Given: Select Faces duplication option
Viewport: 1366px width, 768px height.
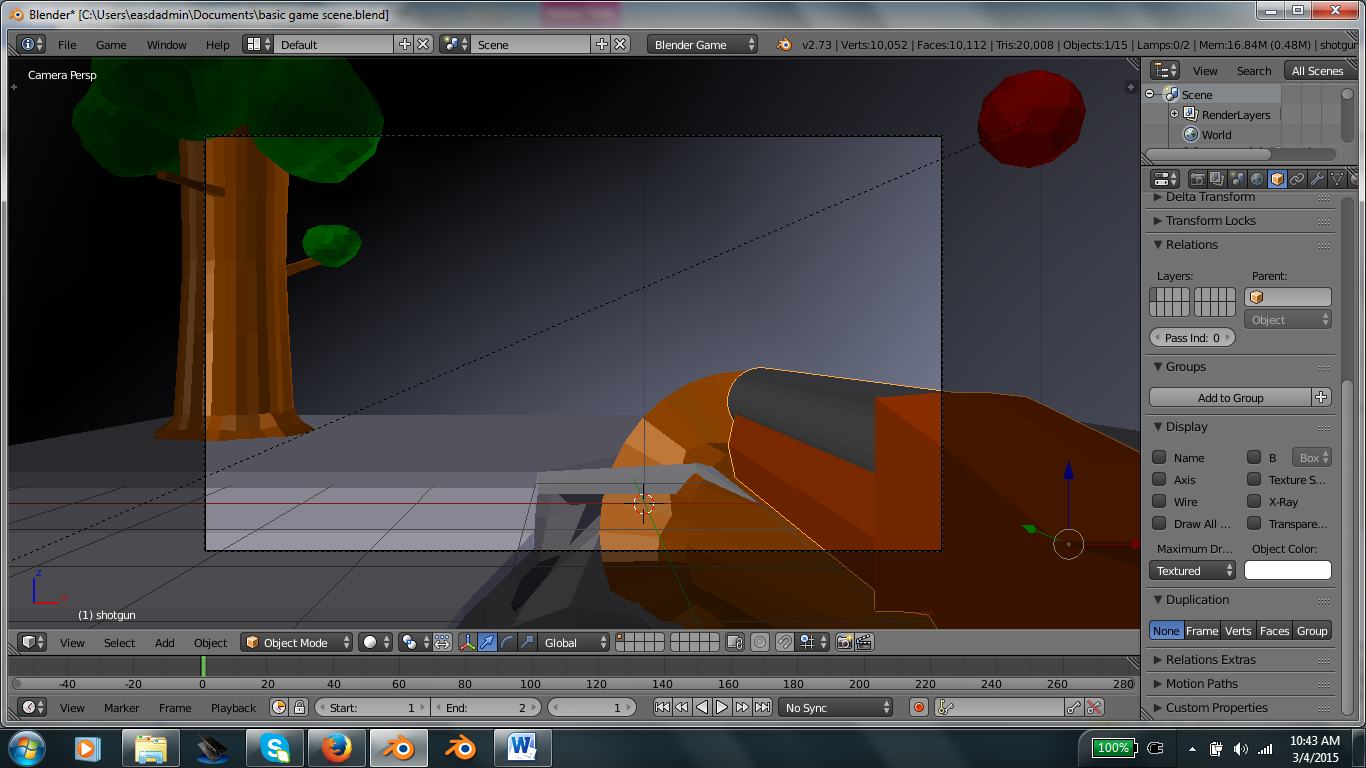Looking at the screenshot, I should coord(1274,630).
